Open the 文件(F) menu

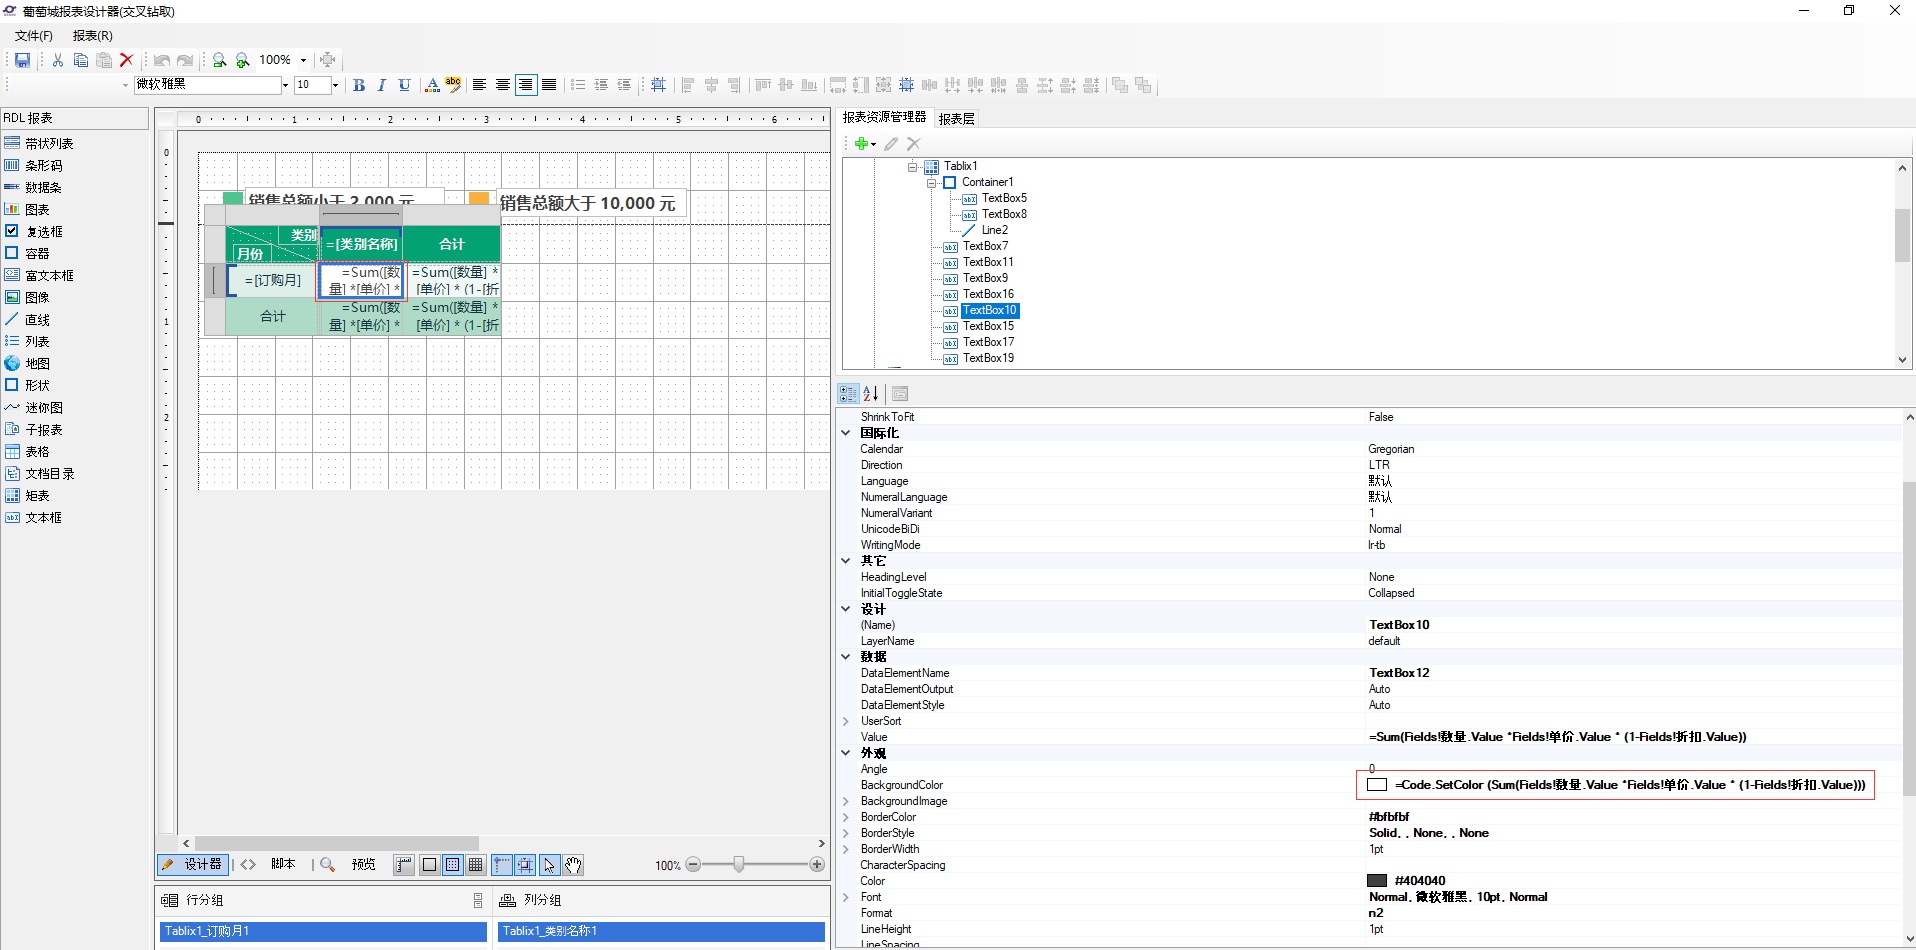pyautogui.click(x=33, y=35)
